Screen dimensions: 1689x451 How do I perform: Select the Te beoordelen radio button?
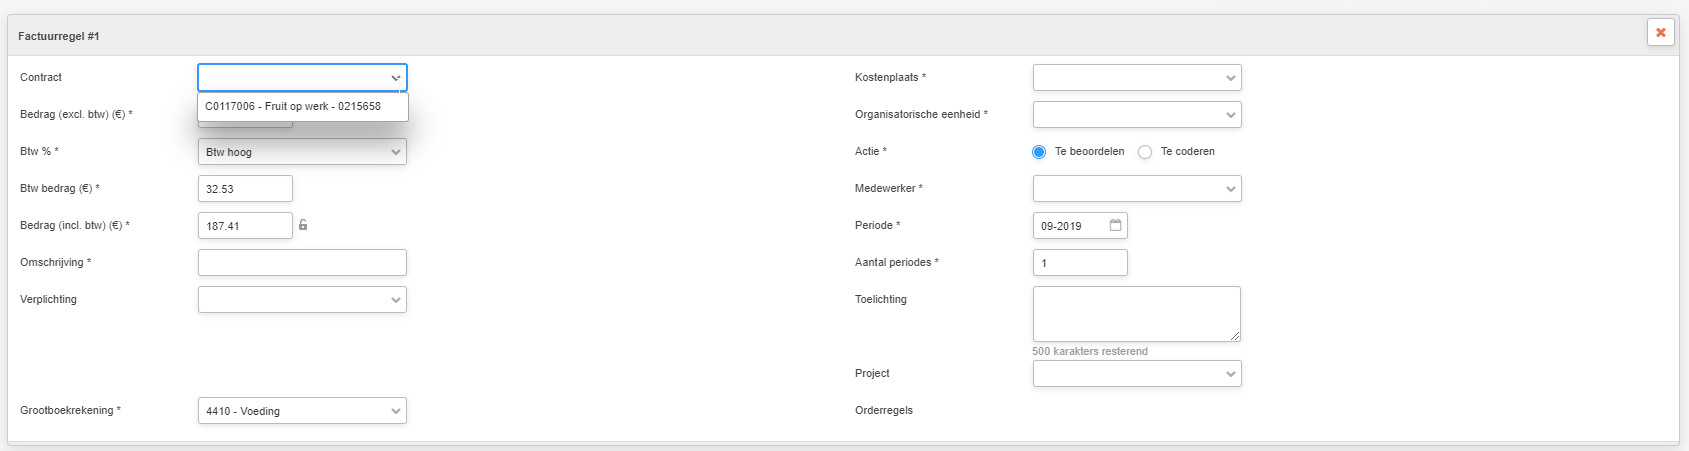point(1039,152)
